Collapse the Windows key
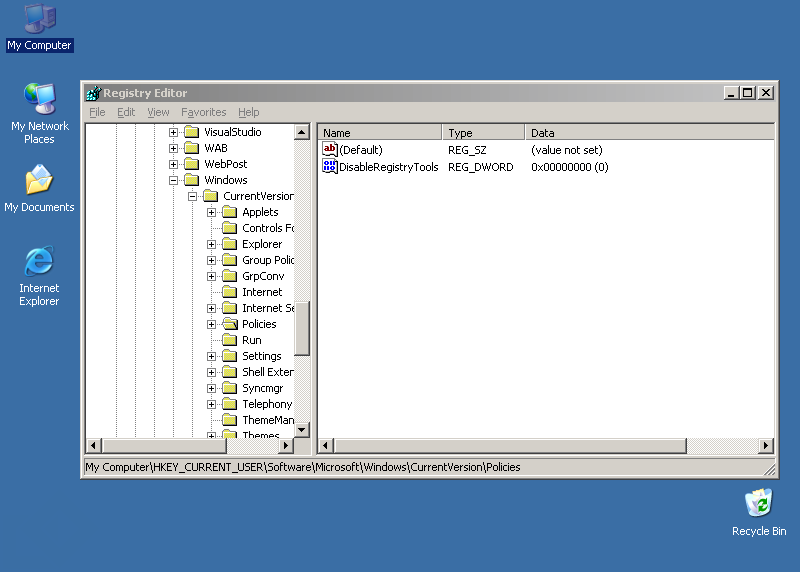Image resolution: width=800 pixels, height=572 pixels. [173, 180]
